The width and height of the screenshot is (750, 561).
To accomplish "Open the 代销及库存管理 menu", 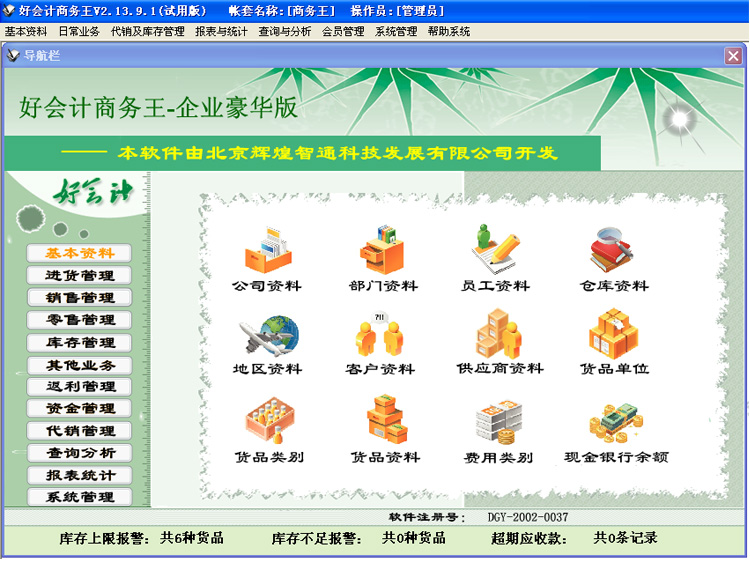I will pyautogui.click(x=147, y=32).
